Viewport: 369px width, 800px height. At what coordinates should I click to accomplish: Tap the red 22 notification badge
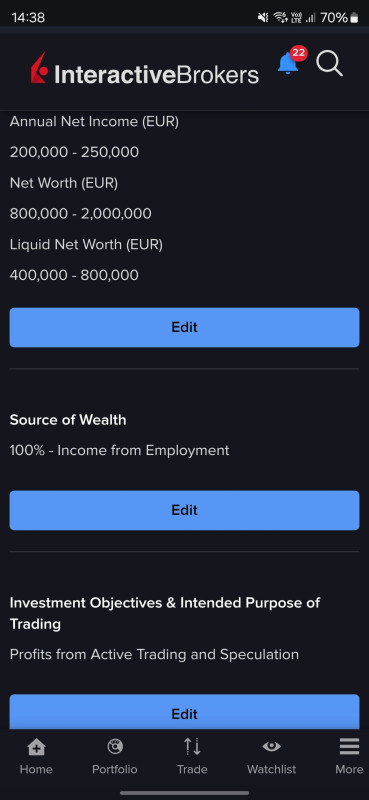[299, 53]
